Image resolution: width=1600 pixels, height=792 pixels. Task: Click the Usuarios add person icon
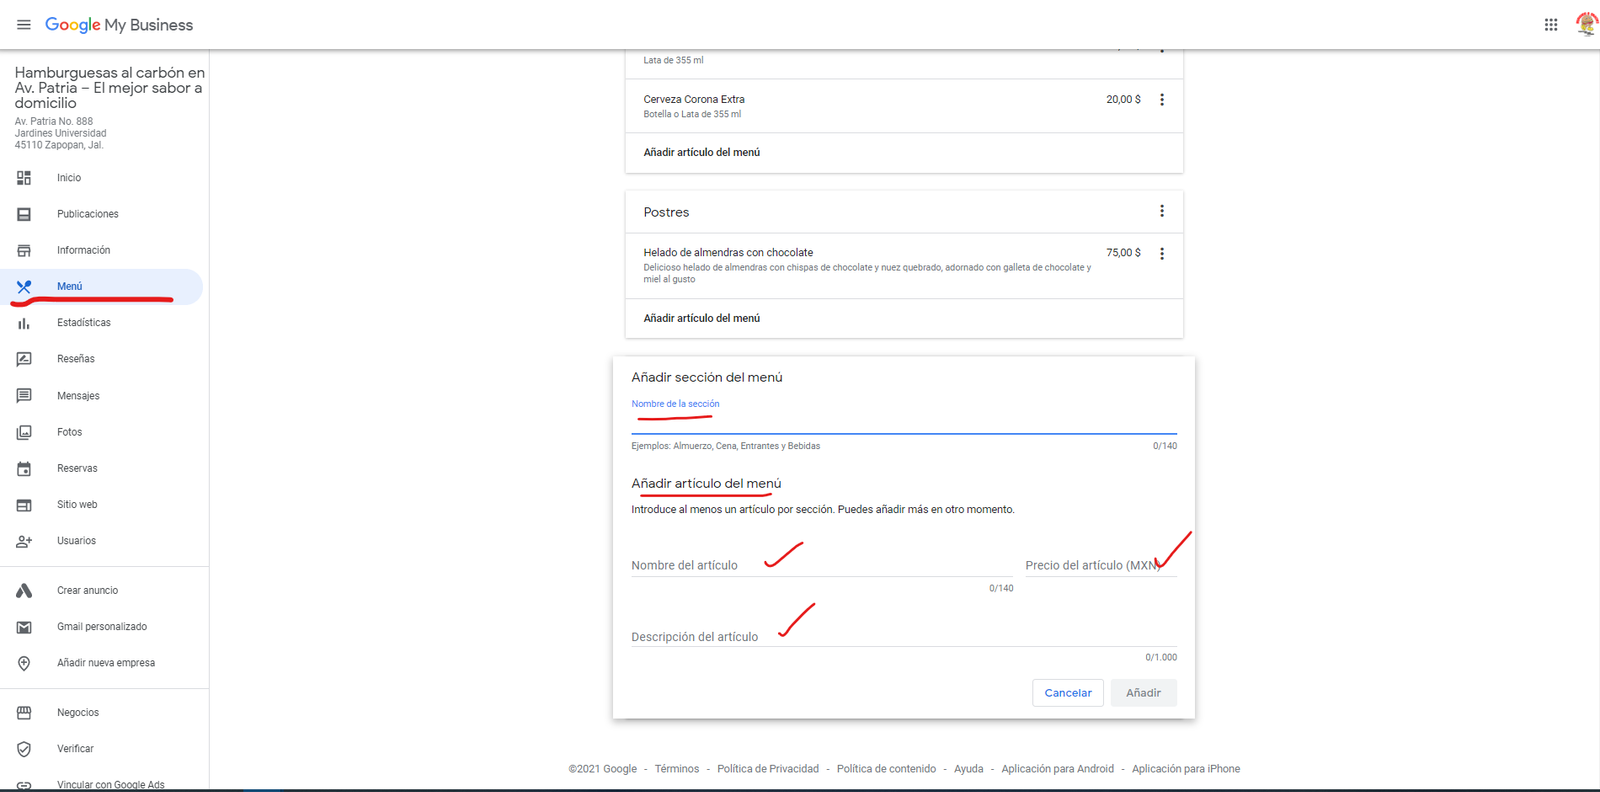pos(24,541)
